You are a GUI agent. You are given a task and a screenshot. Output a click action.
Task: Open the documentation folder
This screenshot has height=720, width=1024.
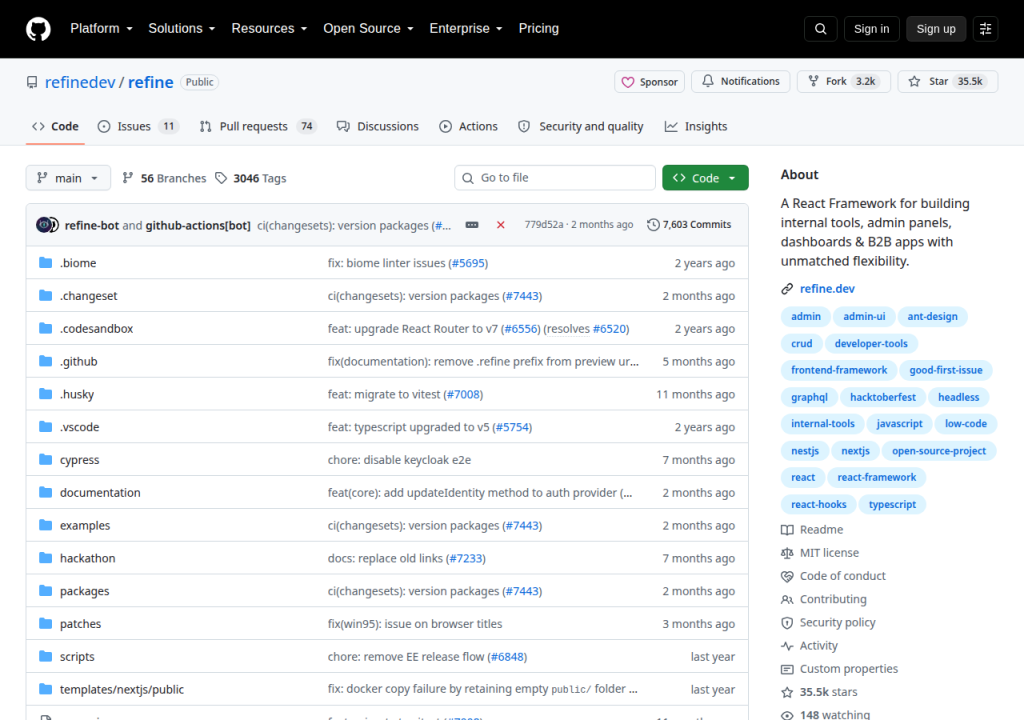[100, 493]
